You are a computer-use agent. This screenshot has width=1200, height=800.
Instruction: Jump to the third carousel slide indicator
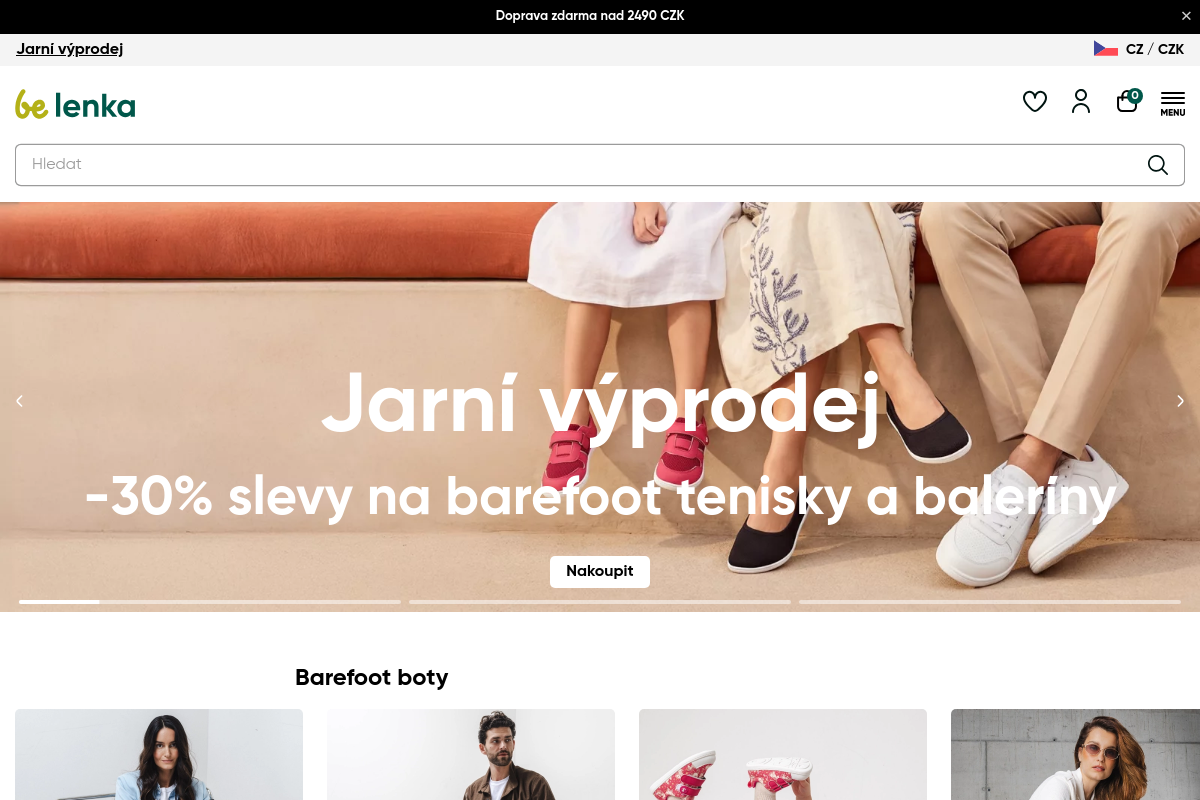point(989,602)
